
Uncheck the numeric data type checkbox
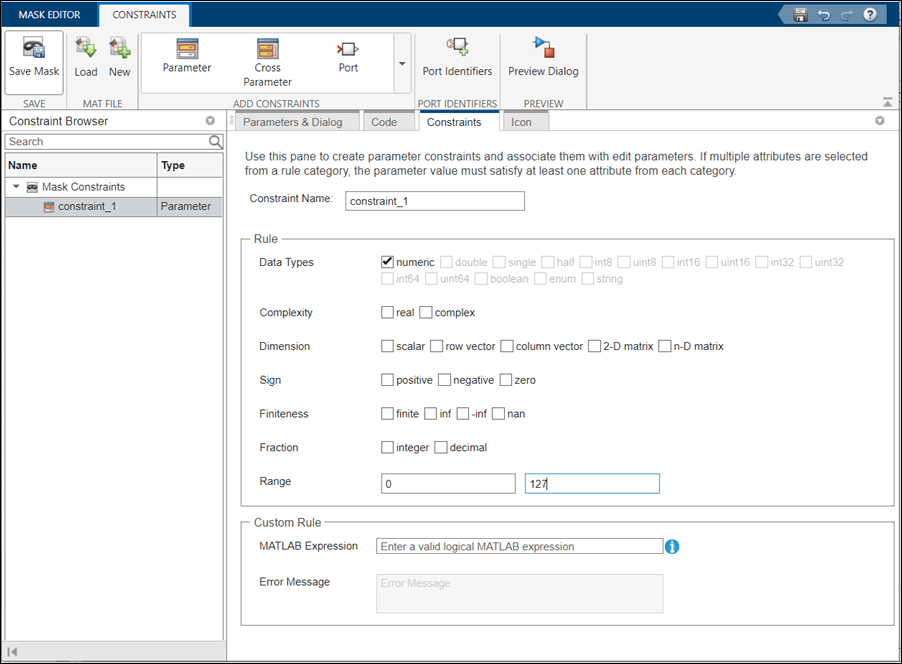pos(387,262)
